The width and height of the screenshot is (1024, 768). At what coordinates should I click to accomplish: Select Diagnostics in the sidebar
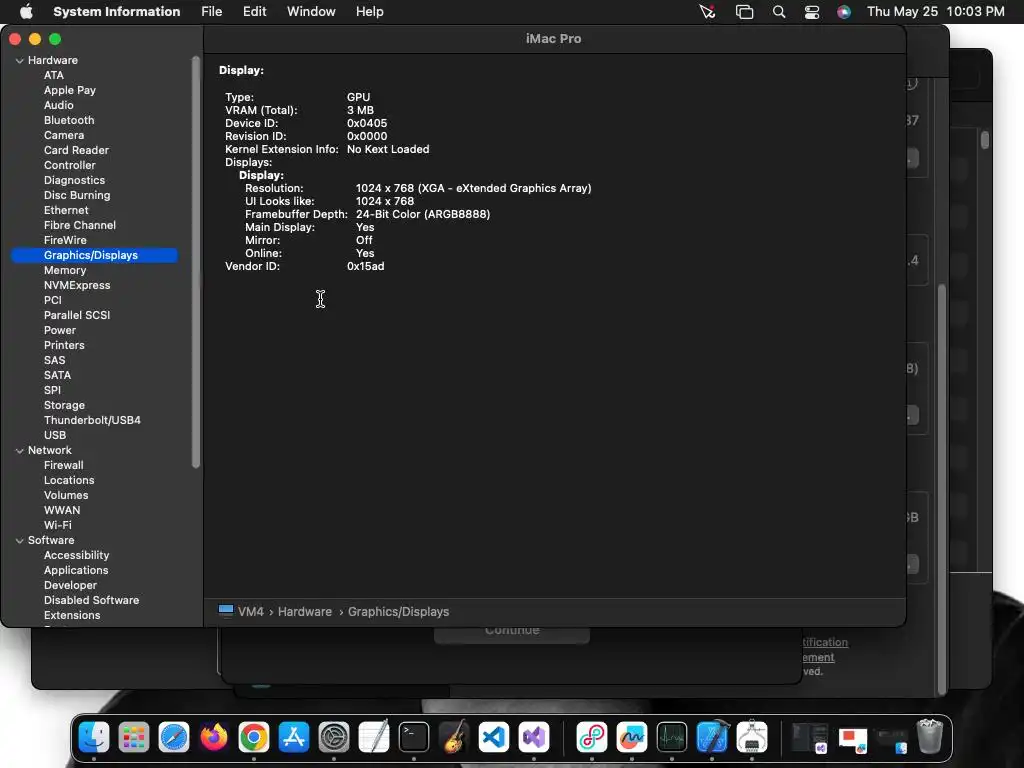click(x=74, y=180)
